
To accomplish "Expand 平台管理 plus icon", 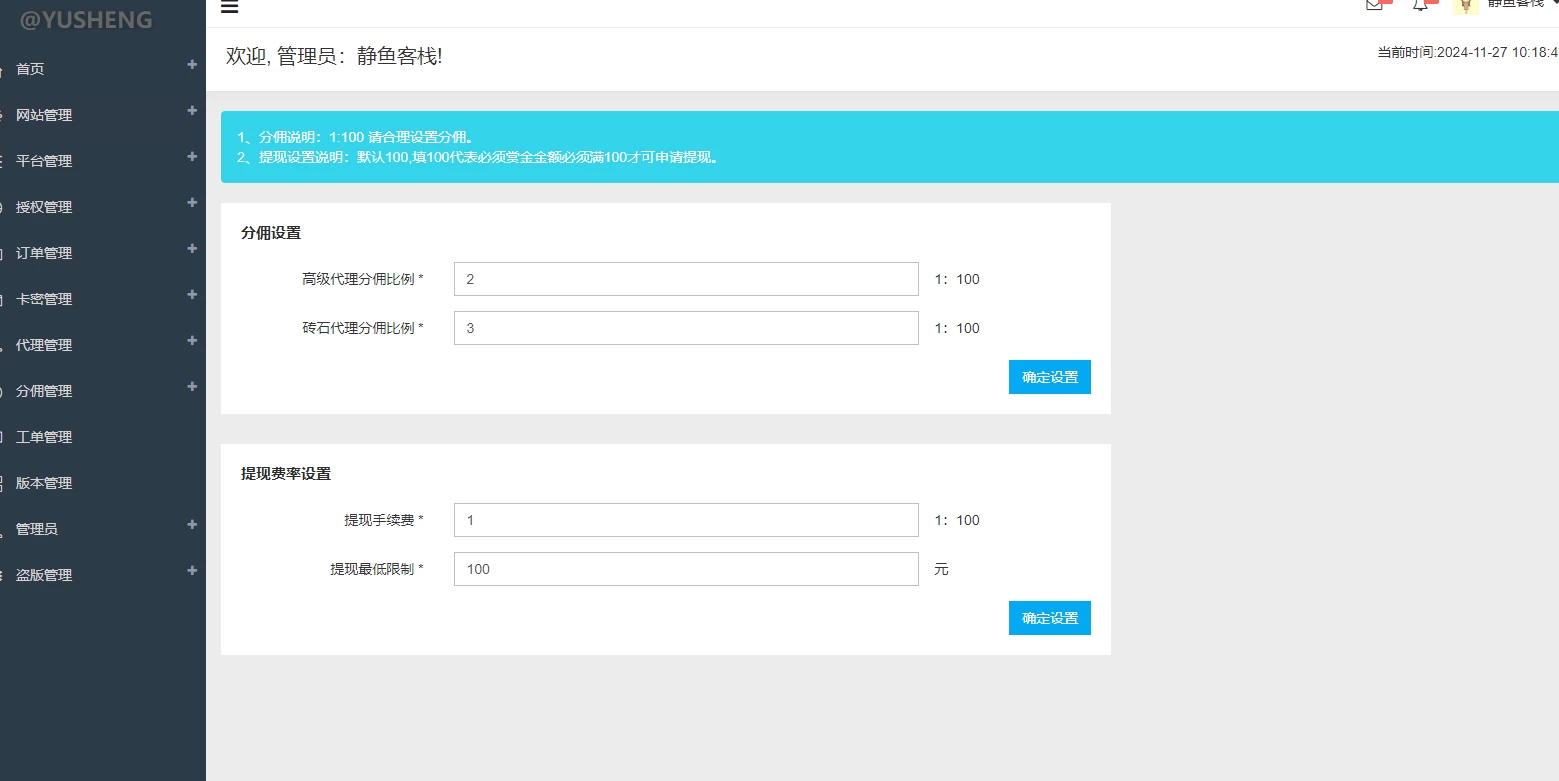I will 192,157.
